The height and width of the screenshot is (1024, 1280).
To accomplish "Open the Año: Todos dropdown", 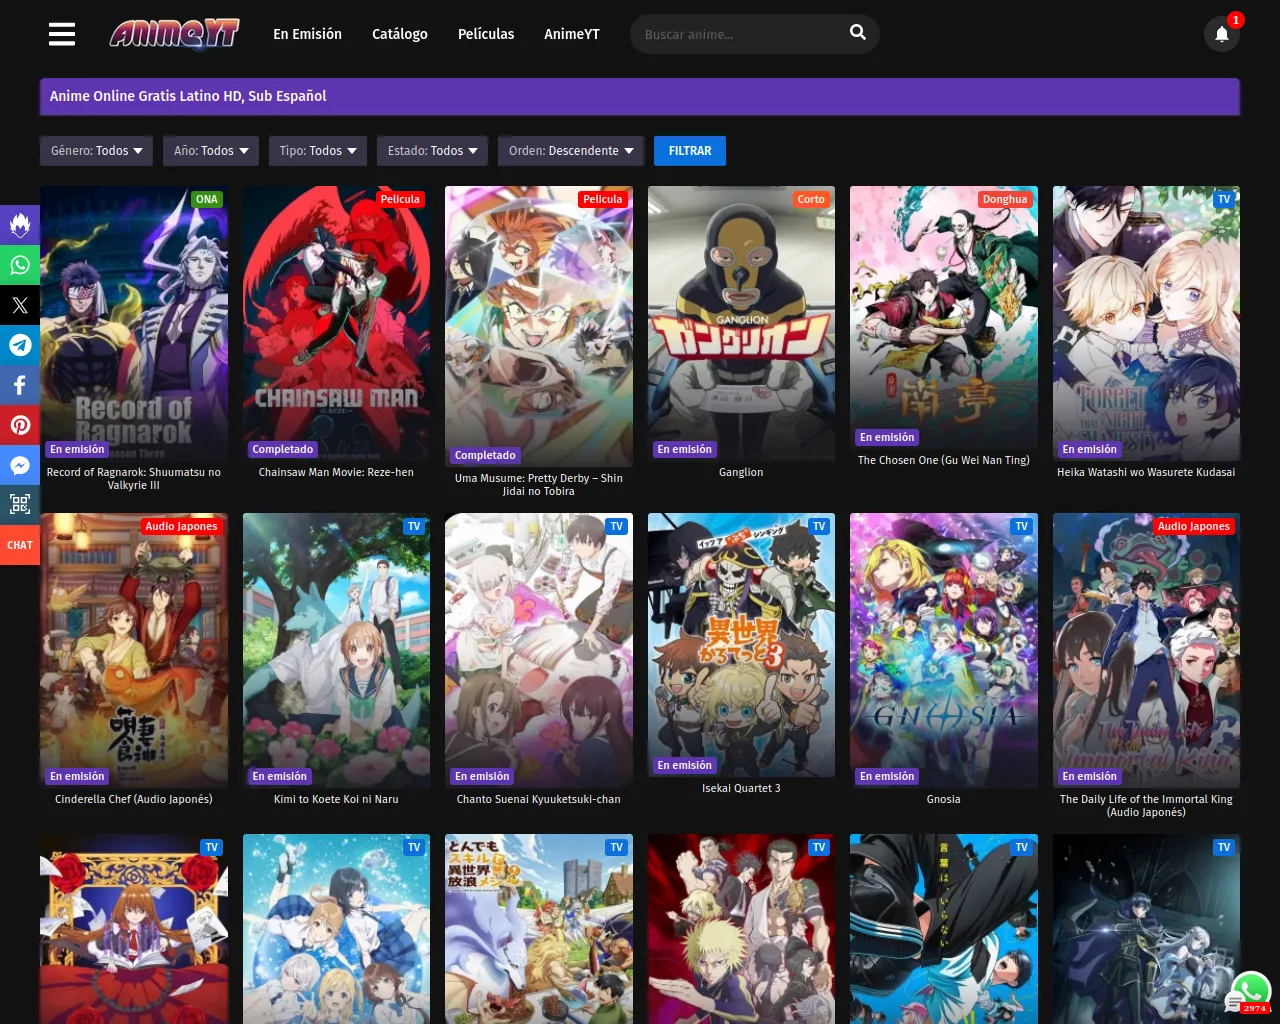I will (x=211, y=151).
